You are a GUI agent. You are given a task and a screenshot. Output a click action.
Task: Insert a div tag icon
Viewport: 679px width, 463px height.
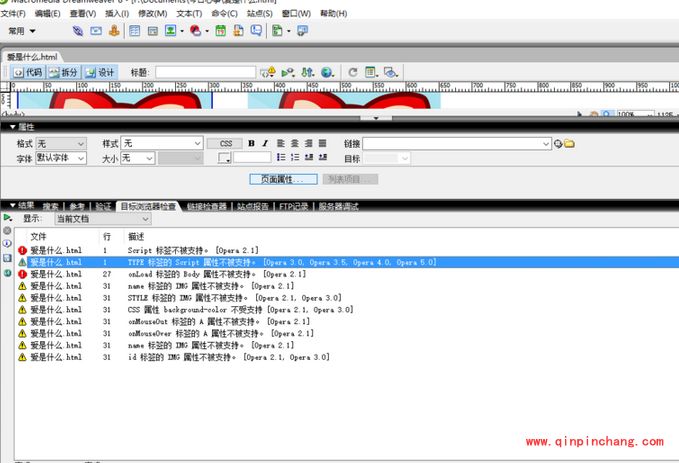(152, 31)
